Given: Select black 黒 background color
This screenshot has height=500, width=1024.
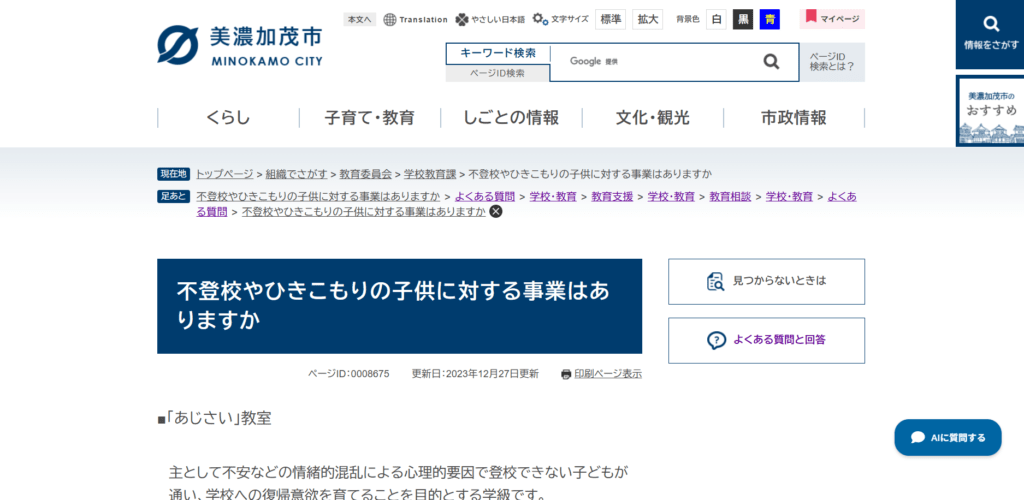Looking at the screenshot, I should (743, 20).
